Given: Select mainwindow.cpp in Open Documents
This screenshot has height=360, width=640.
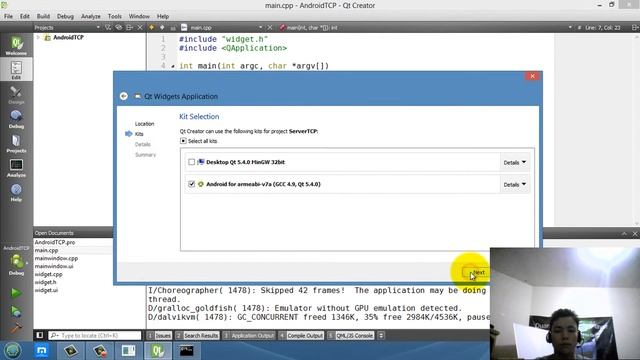Looking at the screenshot, I should coord(56,258).
